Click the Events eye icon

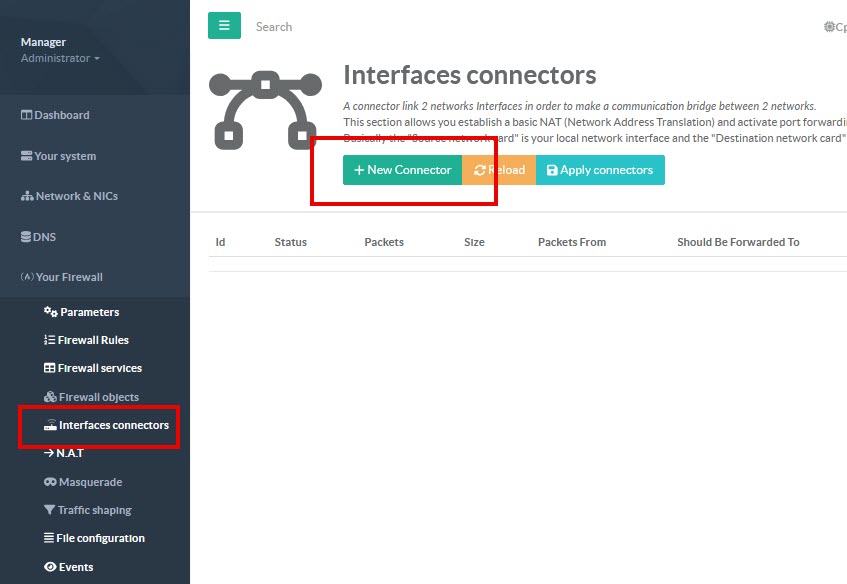50,567
